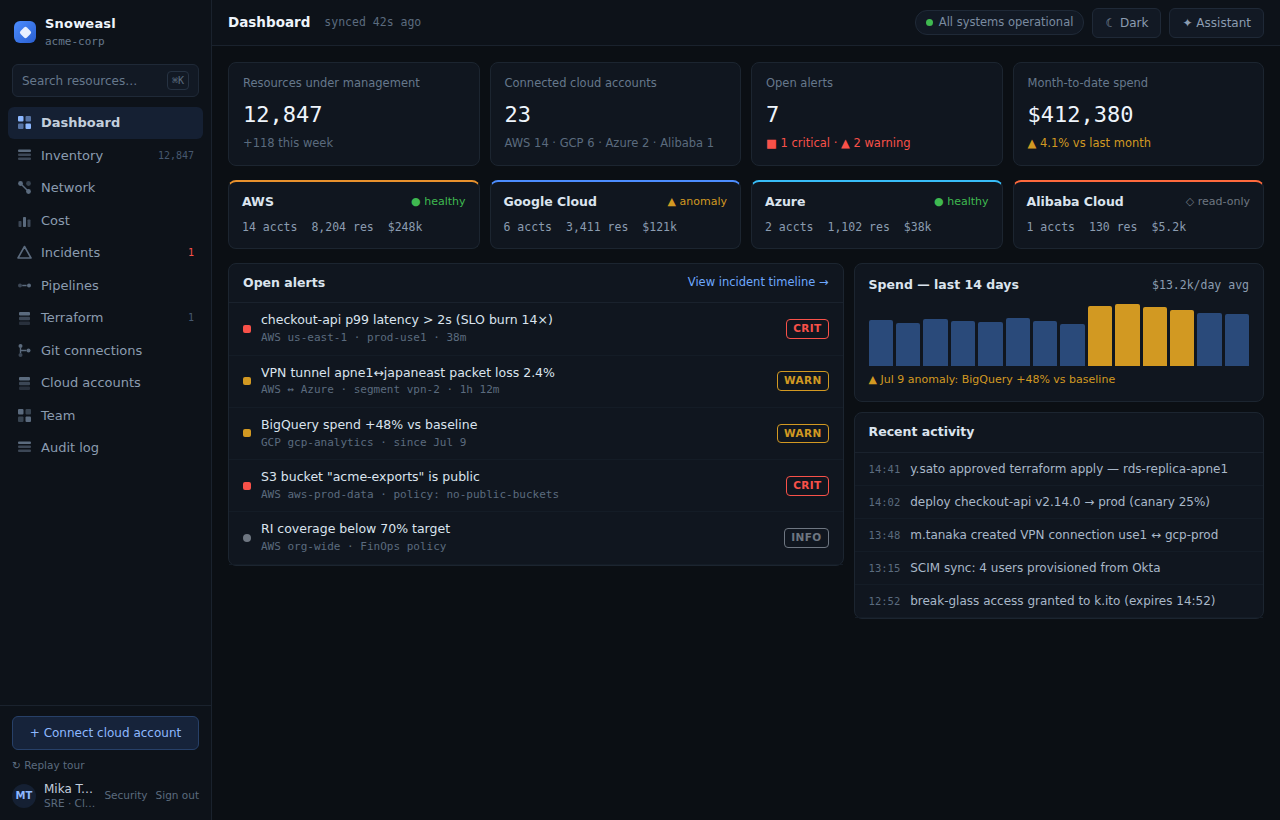
Task: Open the Alibaba Cloud provider card
Action: pyautogui.click(x=1138, y=214)
